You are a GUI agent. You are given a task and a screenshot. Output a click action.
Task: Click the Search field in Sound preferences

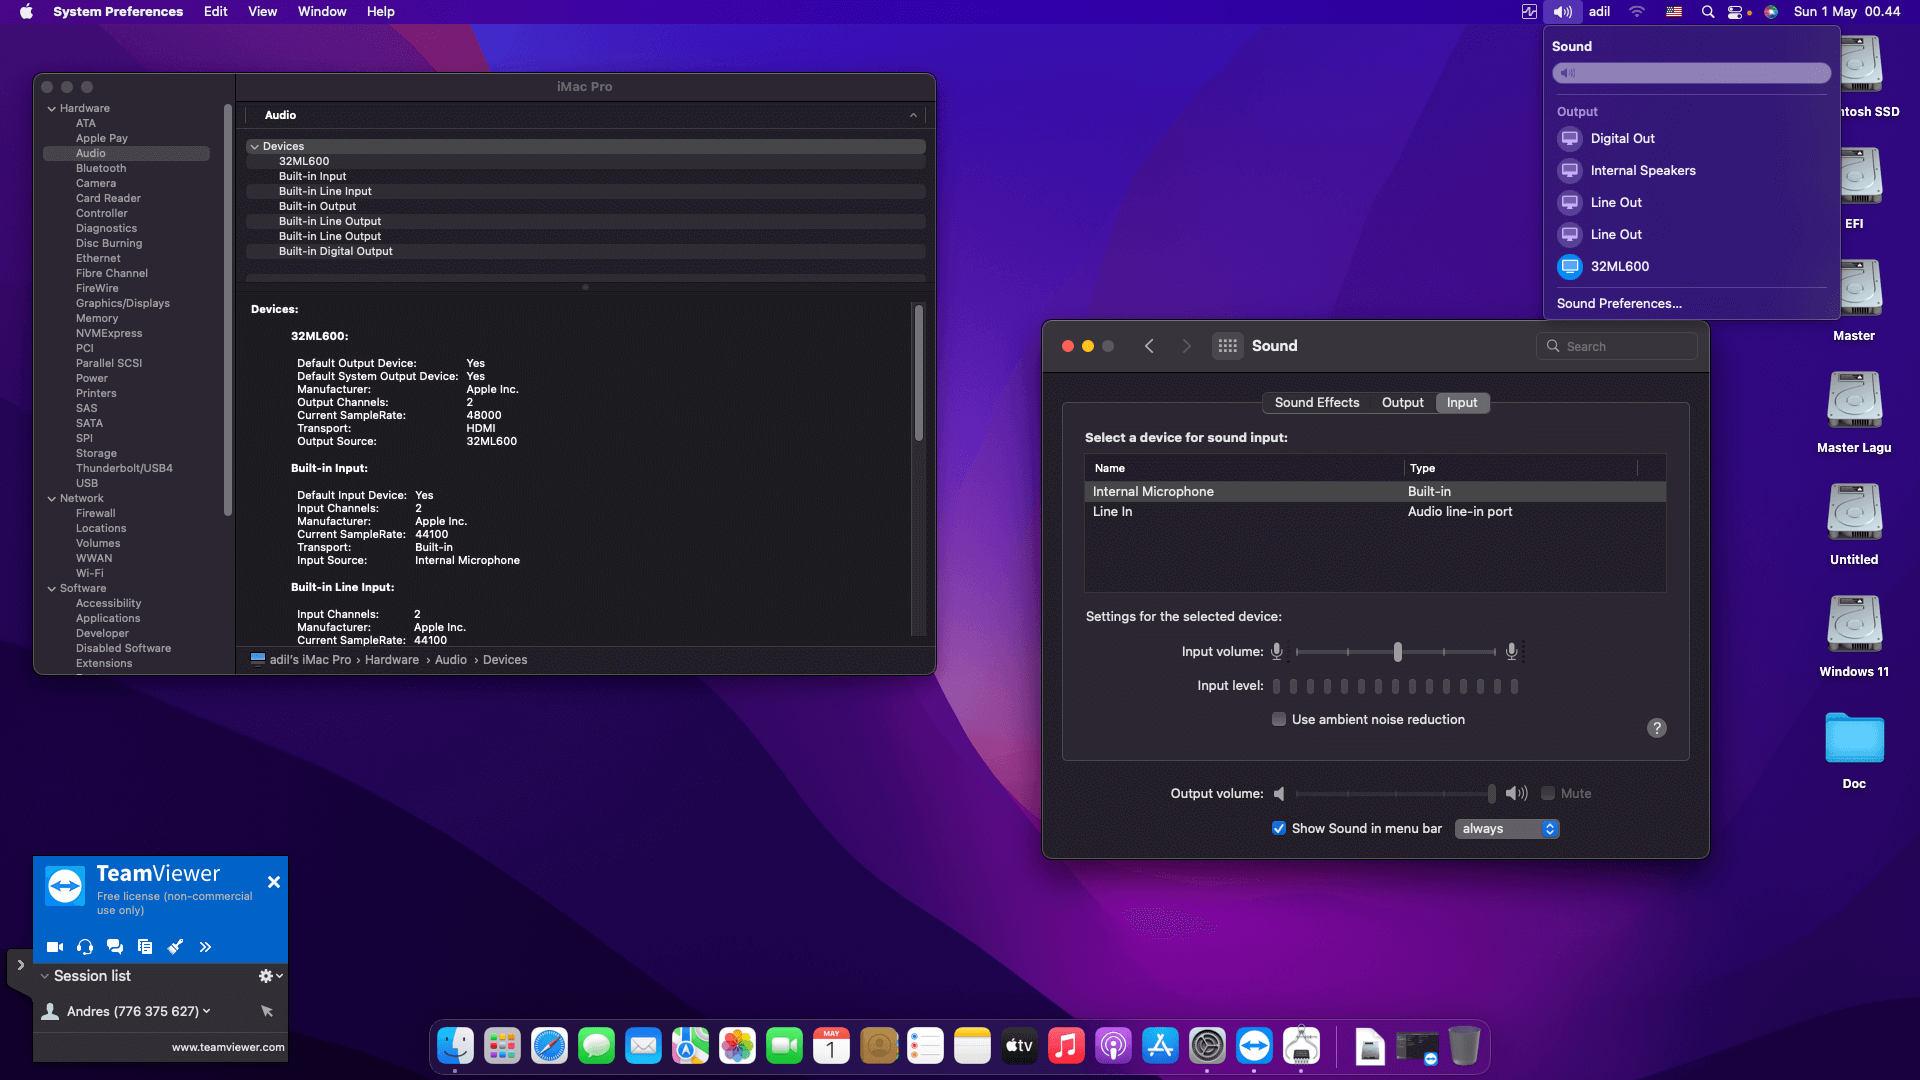point(1617,346)
